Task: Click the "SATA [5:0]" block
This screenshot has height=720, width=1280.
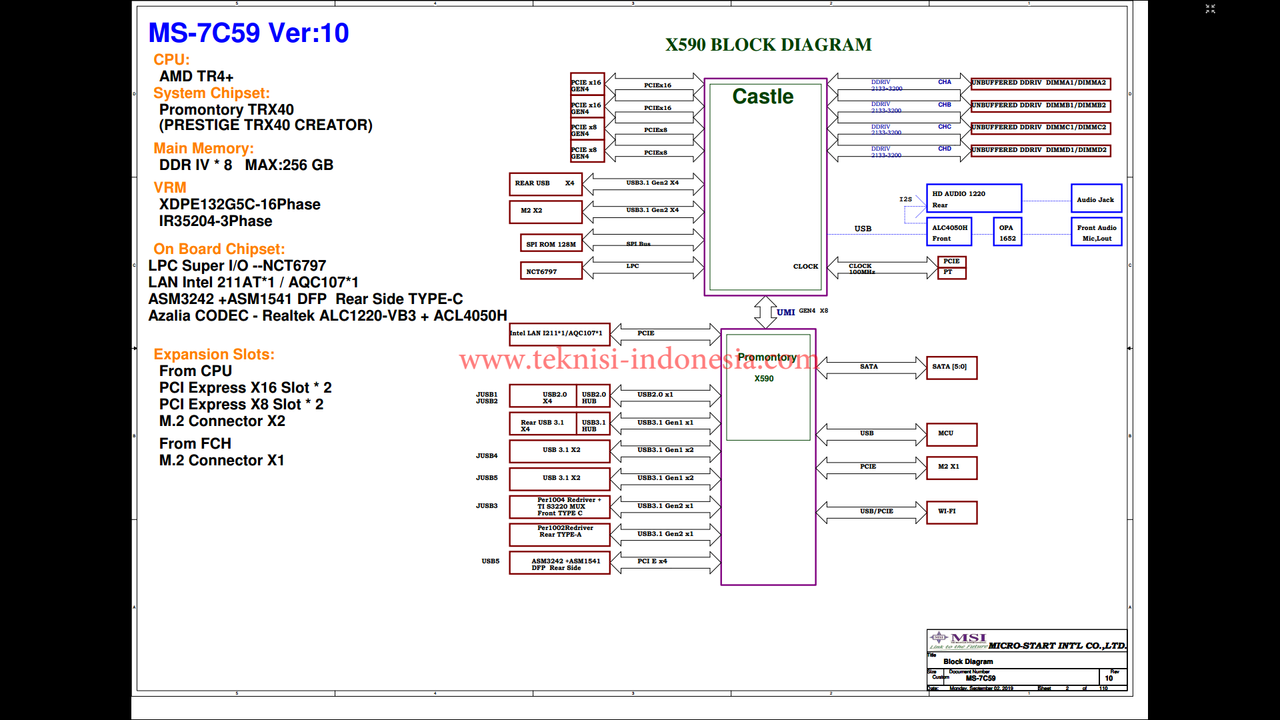Action: tap(951, 368)
